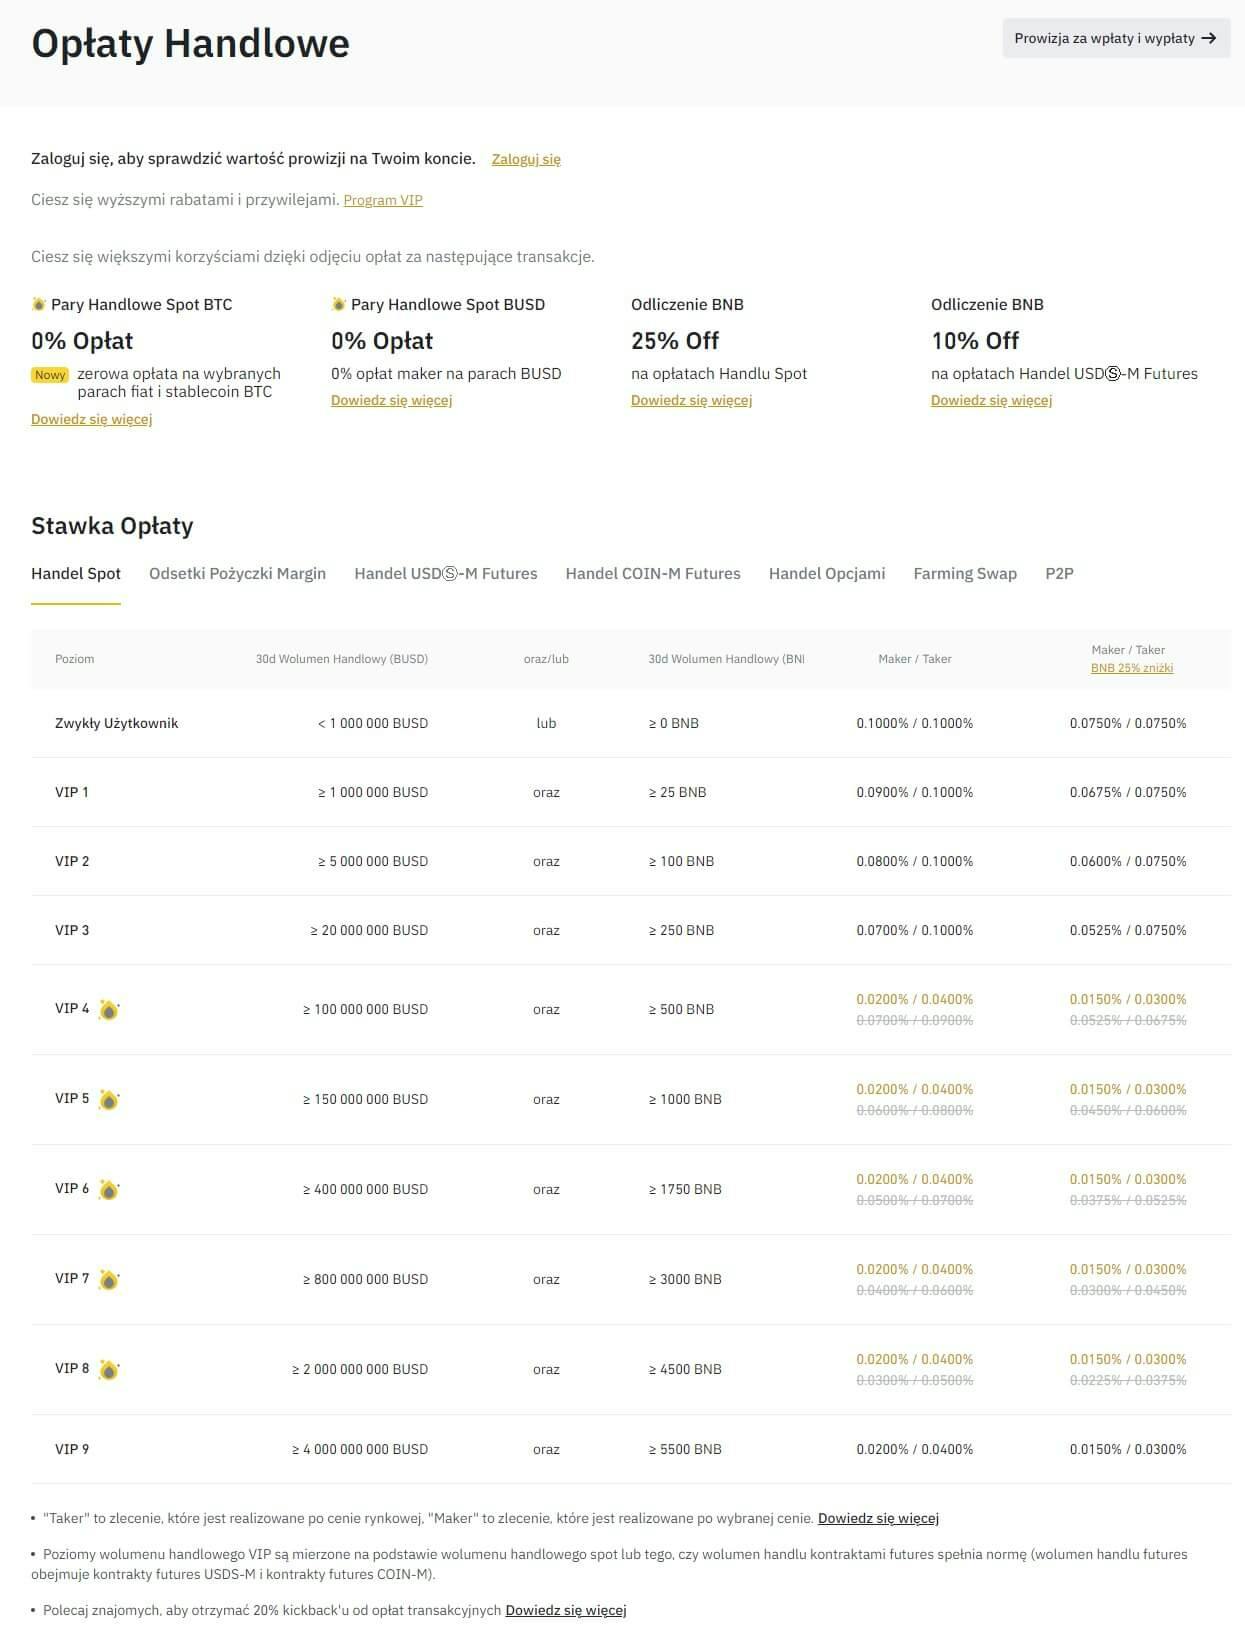Screen dimensions: 1245x1652
Task: Open Dowiedz się więcej under Spot BUSD pairs
Action: (391, 400)
